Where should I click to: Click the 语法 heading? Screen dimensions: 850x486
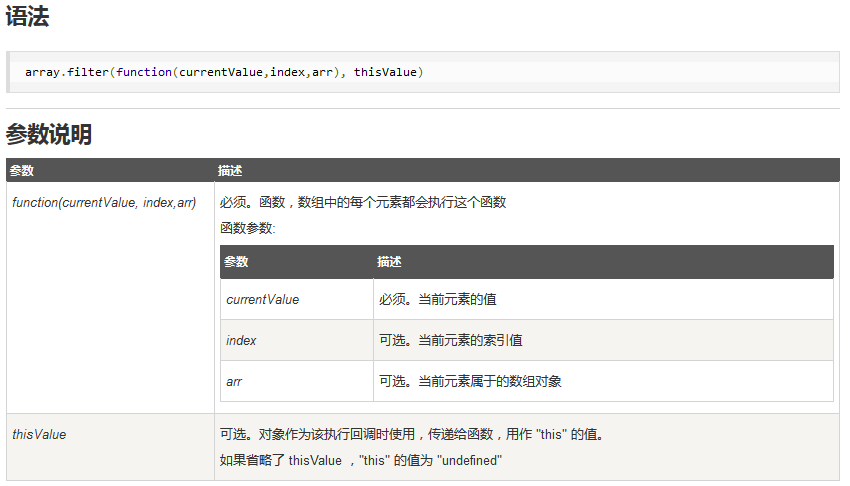click(27, 16)
